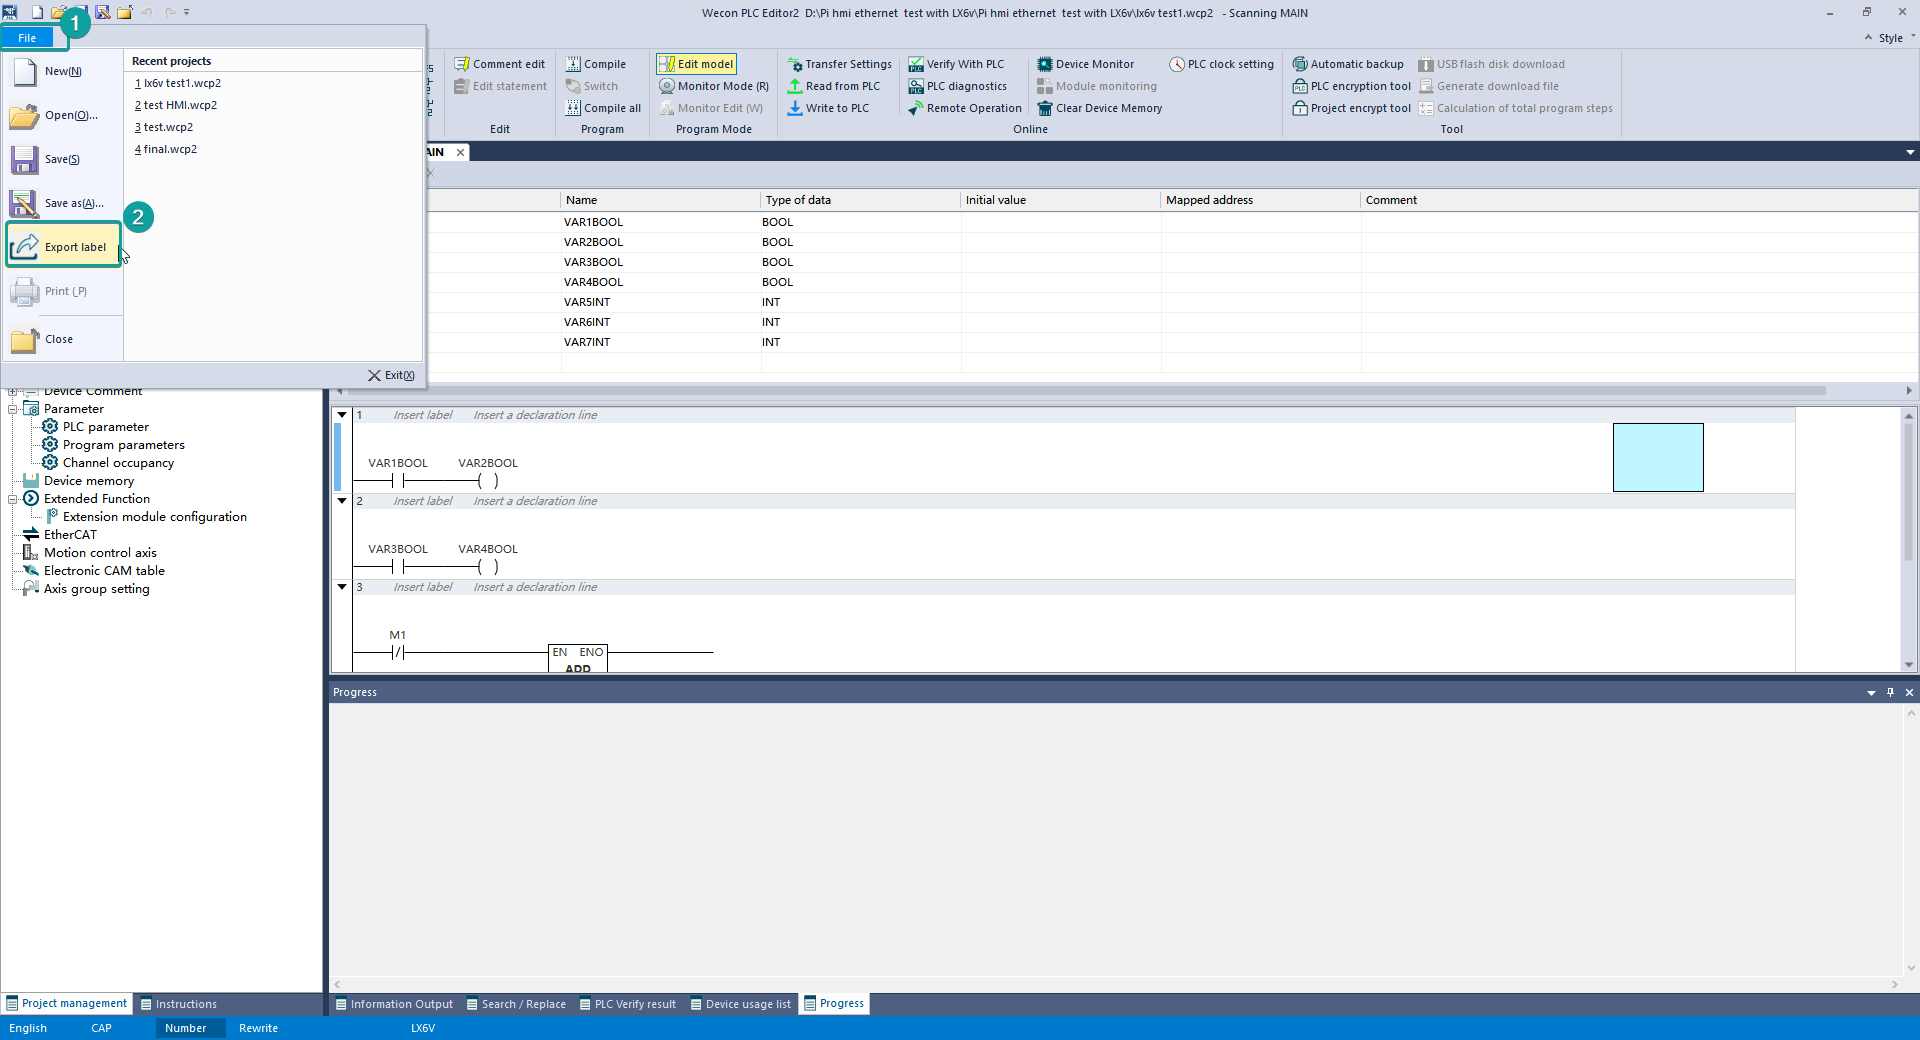Choose Open(O)... in File menu

pyautogui.click(x=63, y=115)
